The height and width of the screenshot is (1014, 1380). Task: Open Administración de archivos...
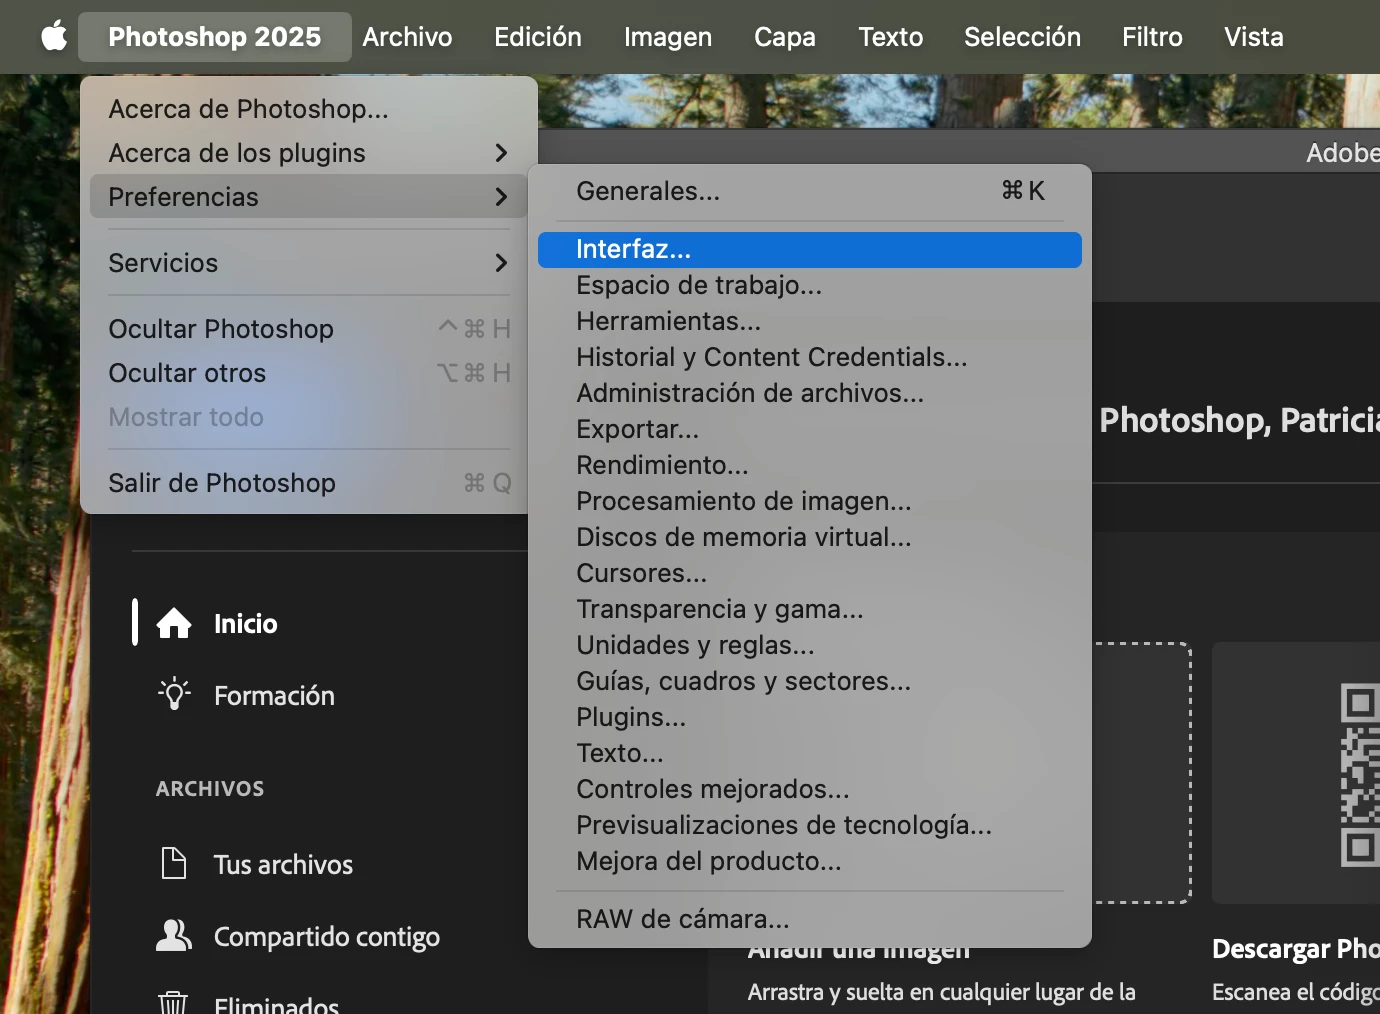[810, 393]
